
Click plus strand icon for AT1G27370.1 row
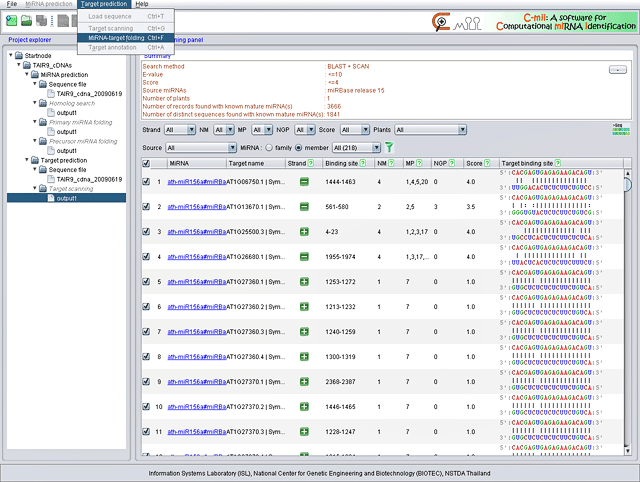tap(304, 382)
